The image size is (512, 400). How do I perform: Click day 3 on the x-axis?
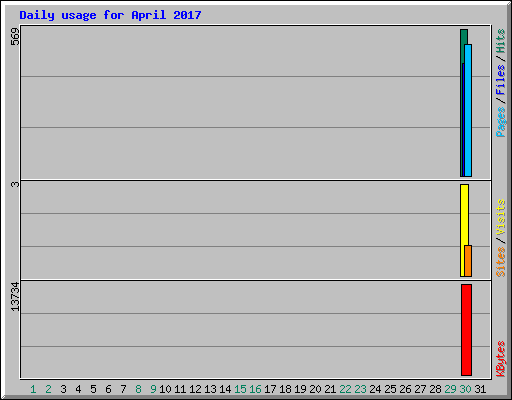click(x=63, y=389)
